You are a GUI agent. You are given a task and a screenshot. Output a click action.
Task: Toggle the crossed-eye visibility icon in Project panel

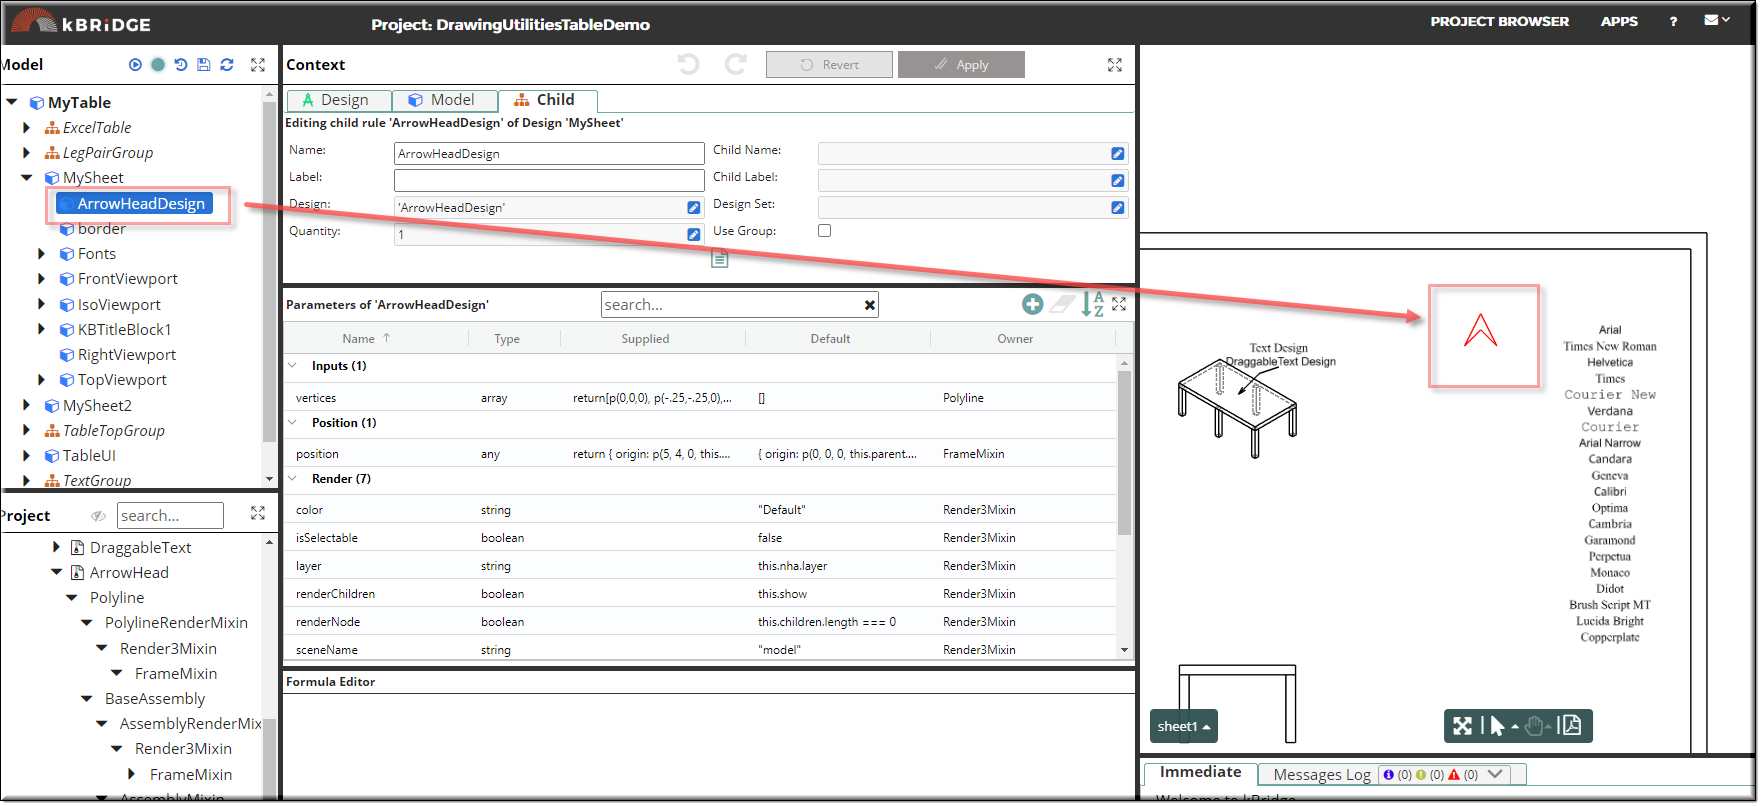pos(98,516)
